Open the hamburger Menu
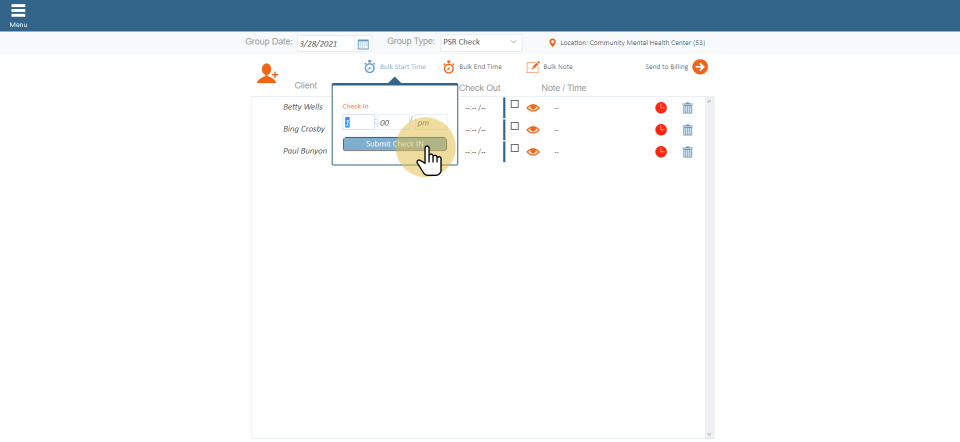 18,14
